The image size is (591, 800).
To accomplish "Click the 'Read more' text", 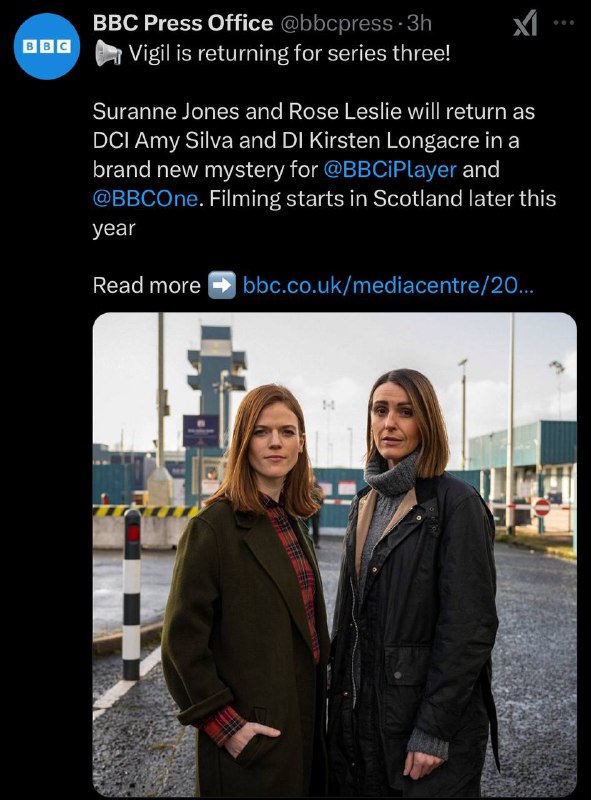I will coord(146,286).
